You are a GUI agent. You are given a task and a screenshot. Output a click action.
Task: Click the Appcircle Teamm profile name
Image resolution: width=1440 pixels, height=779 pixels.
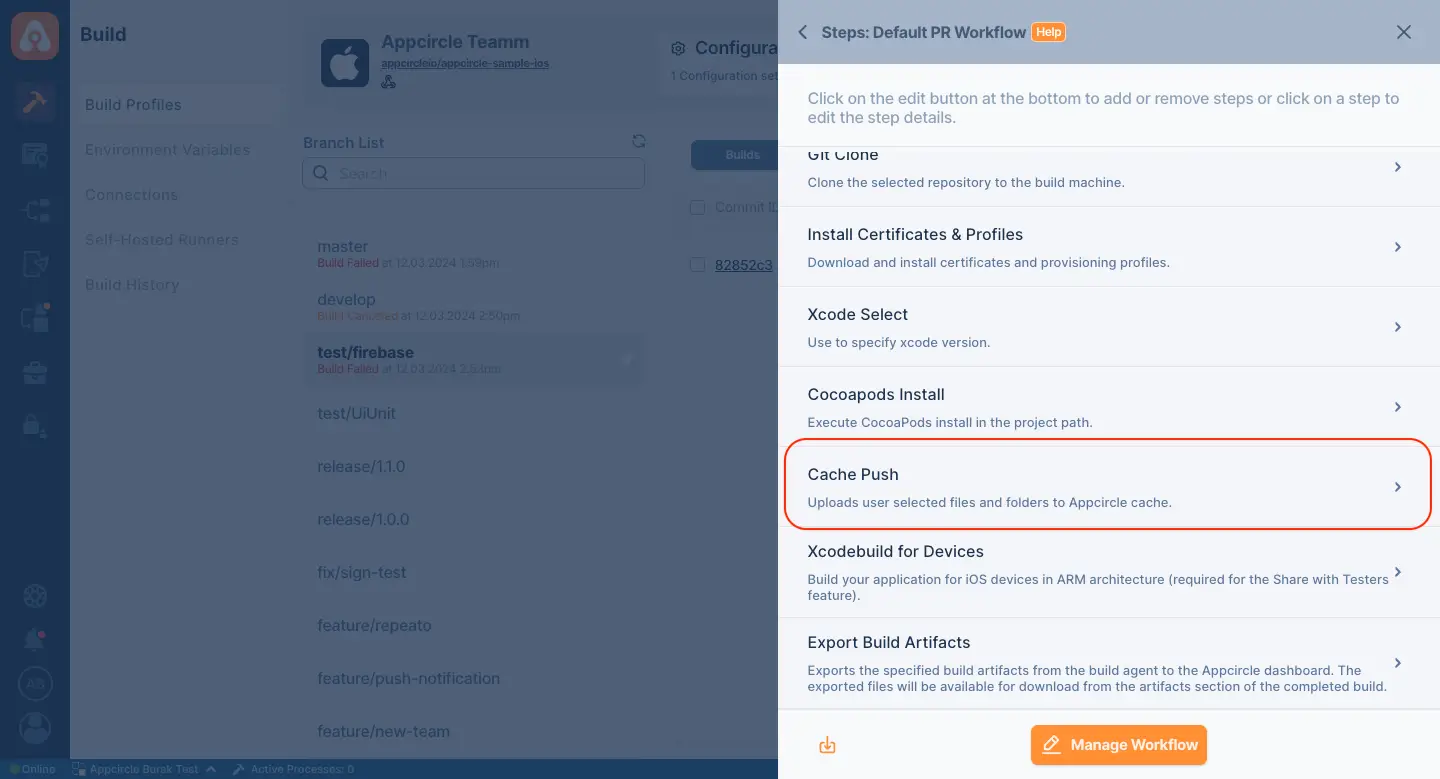click(x=455, y=42)
